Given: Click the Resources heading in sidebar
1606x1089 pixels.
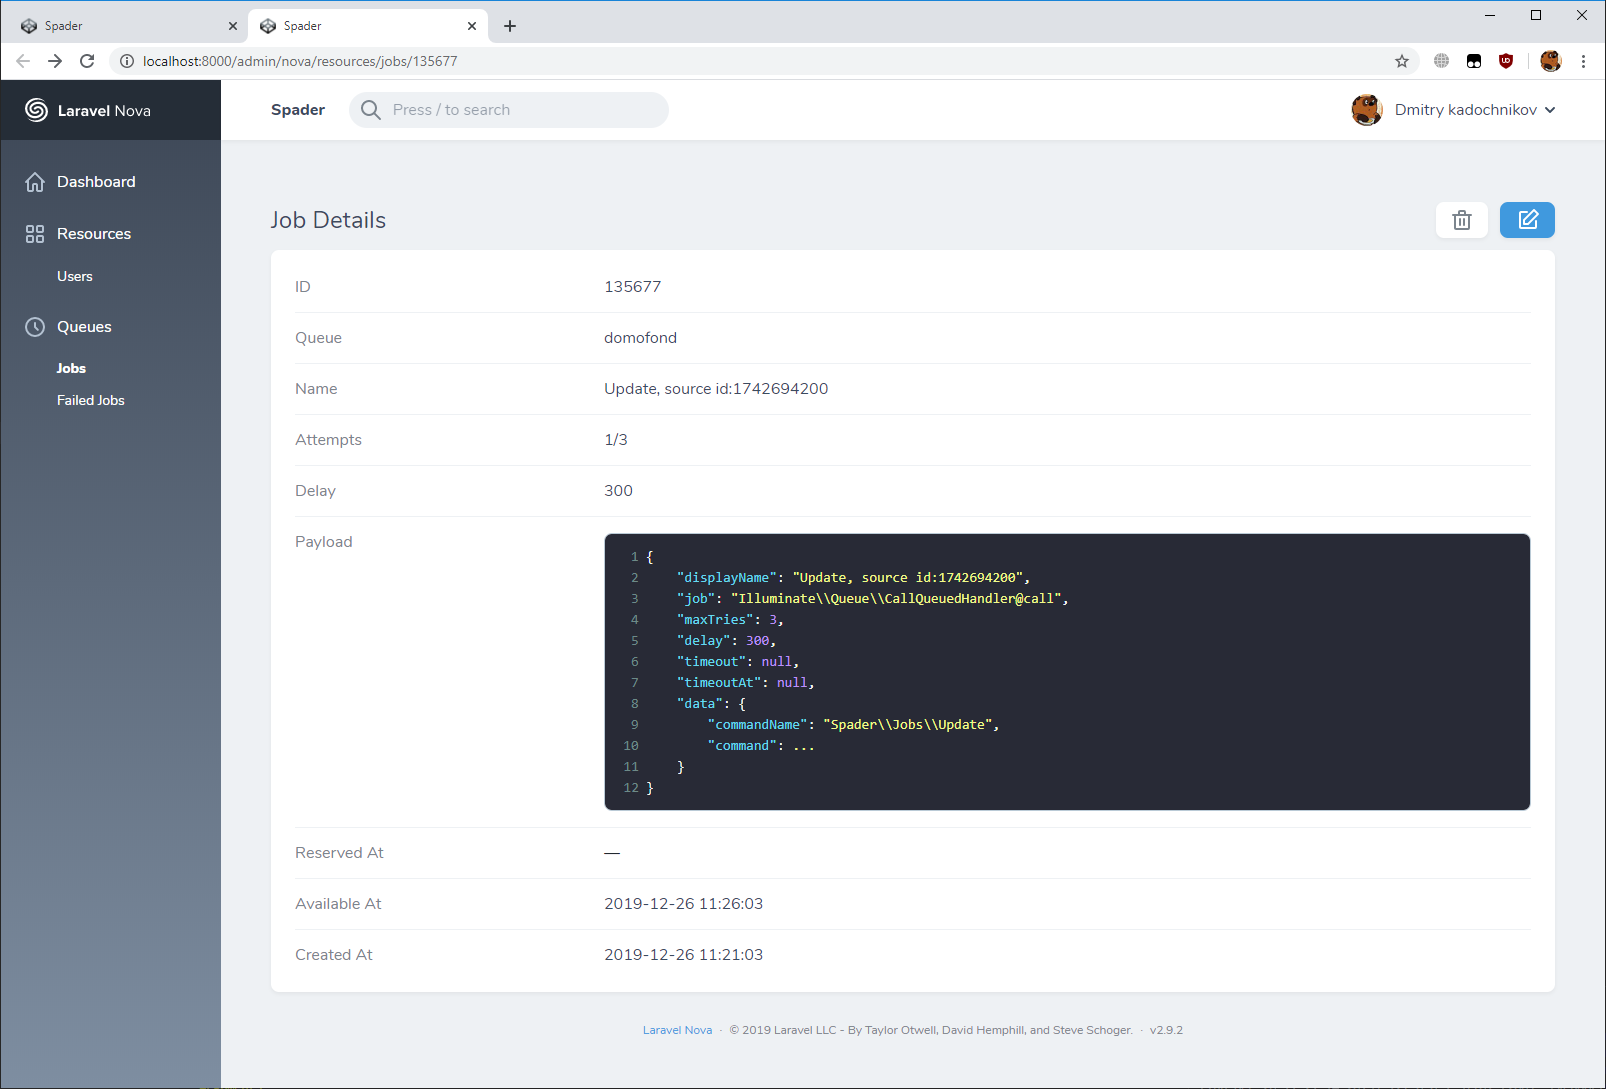Looking at the screenshot, I should tap(94, 234).
